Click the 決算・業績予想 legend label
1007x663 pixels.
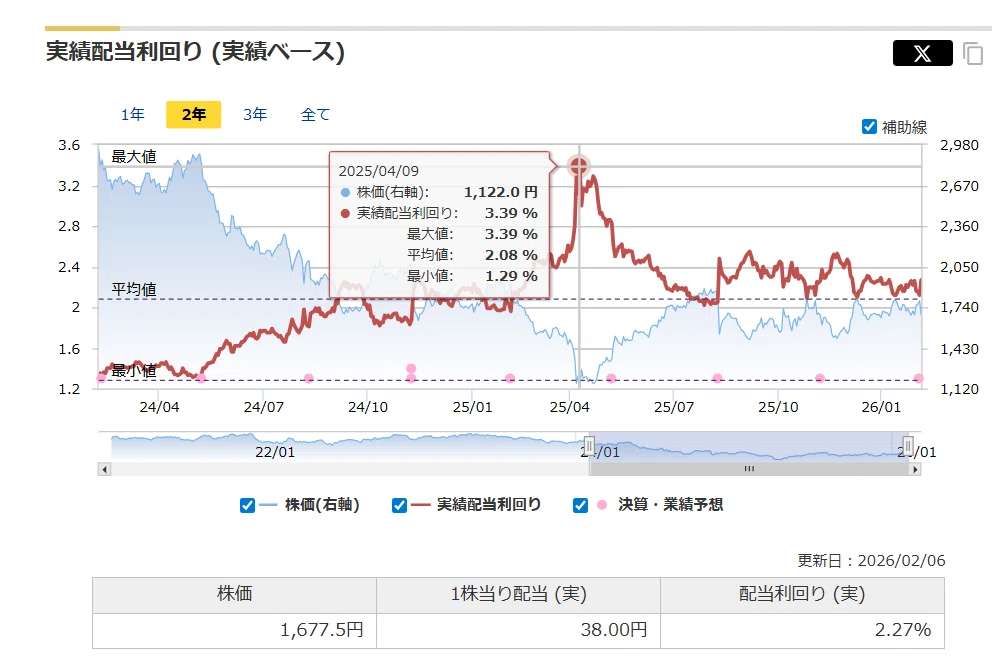point(670,505)
